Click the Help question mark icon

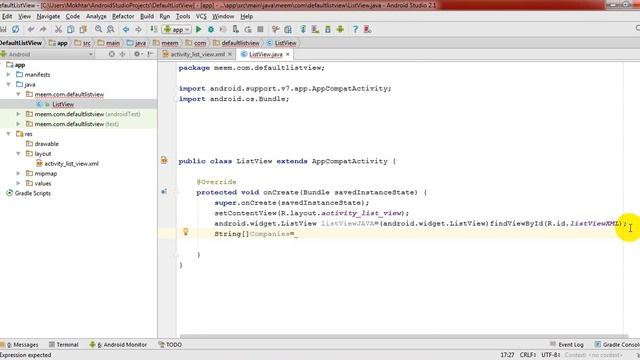tap(355, 29)
